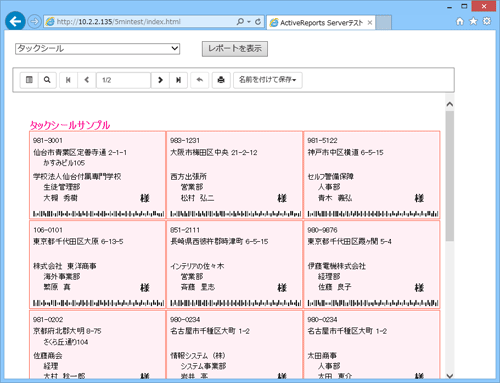
Task: Click the 経理部 department line
Action: (x=329, y=277)
